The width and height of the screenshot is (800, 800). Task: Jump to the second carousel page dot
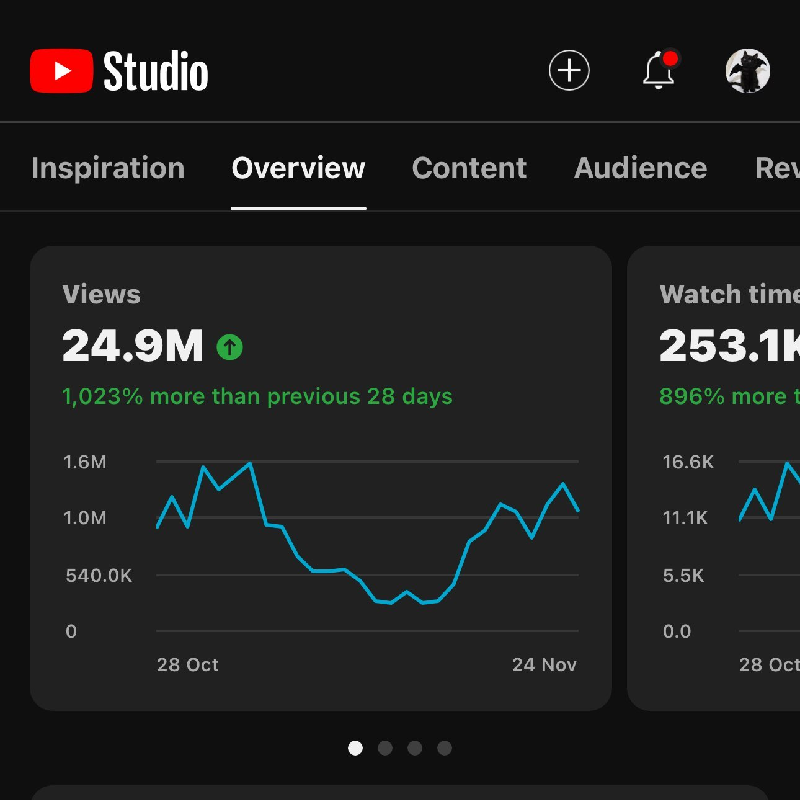coord(385,748)
